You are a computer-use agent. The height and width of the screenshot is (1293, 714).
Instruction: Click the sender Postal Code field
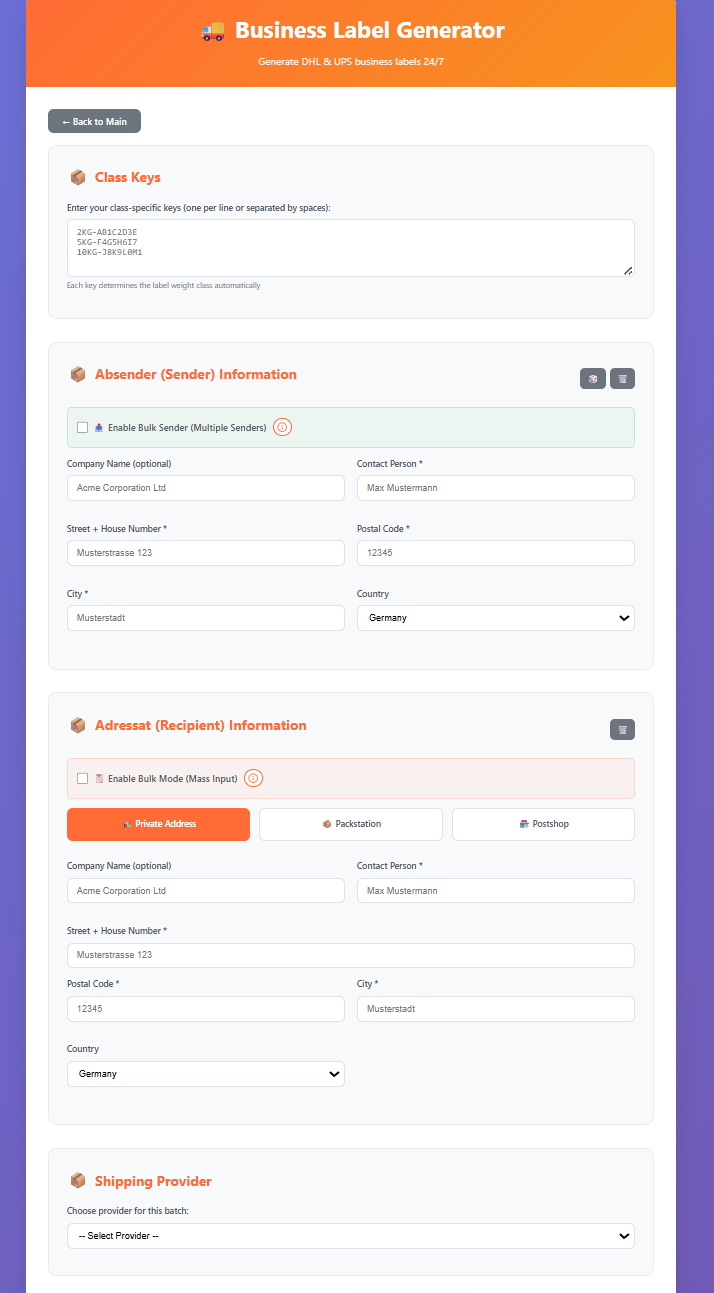(x=495, y=553)
